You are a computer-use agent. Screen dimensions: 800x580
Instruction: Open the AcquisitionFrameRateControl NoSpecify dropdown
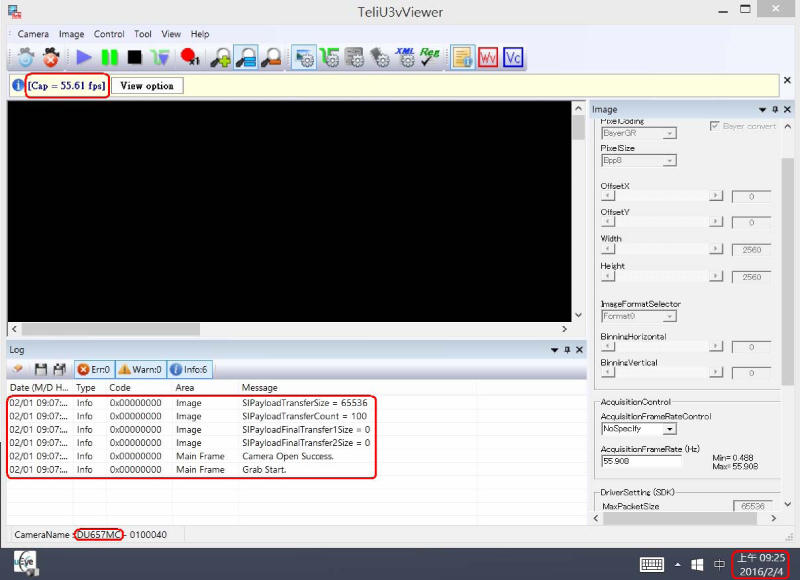point(638,428)
